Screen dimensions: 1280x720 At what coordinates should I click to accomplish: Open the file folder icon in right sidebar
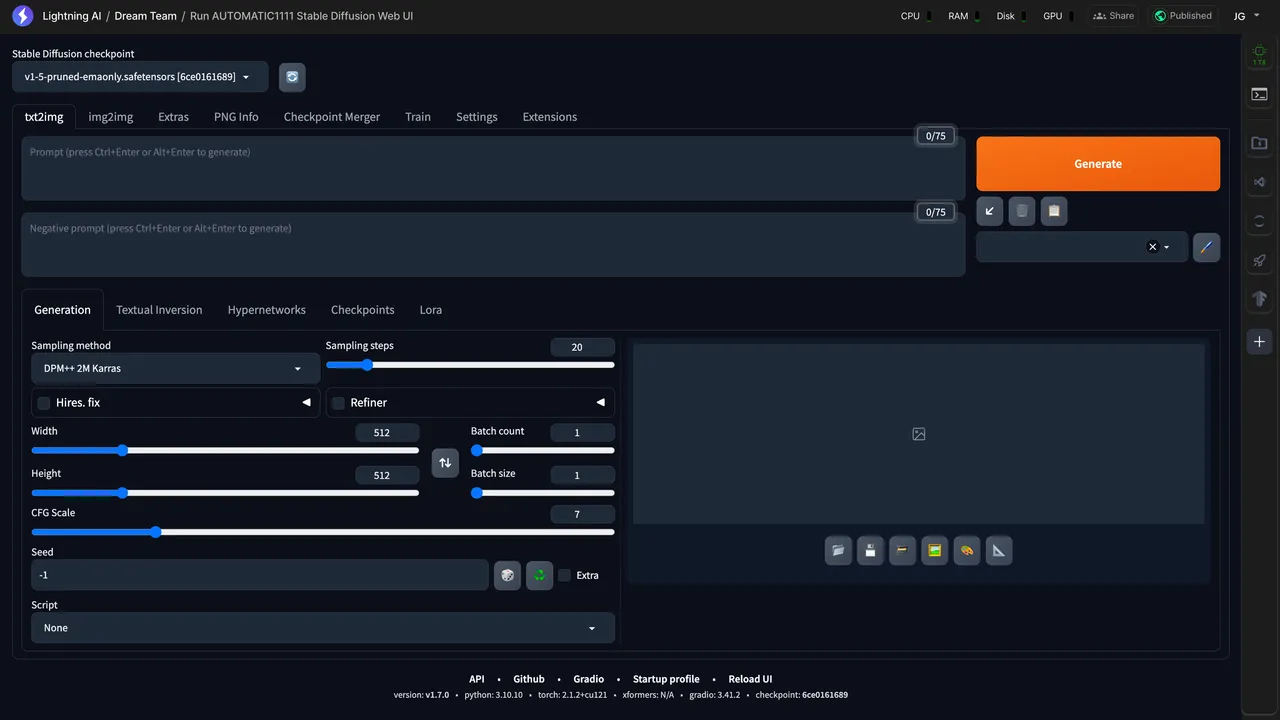(x=1259, y=143)
